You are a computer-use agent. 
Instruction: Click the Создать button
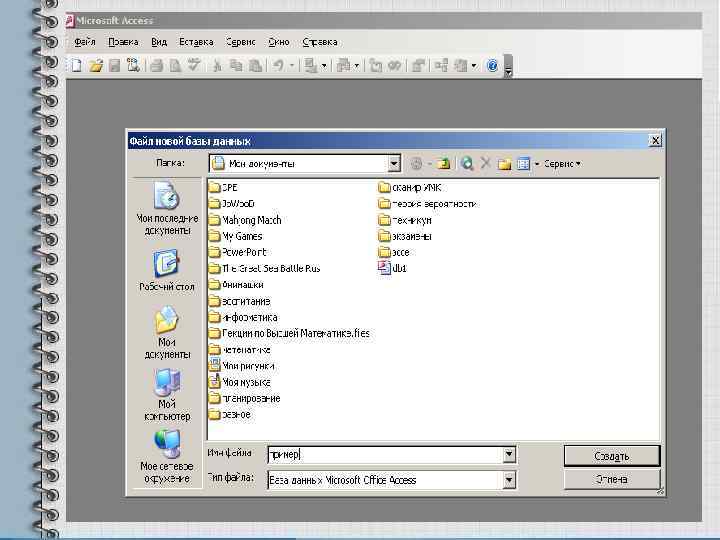click(612, 456)
